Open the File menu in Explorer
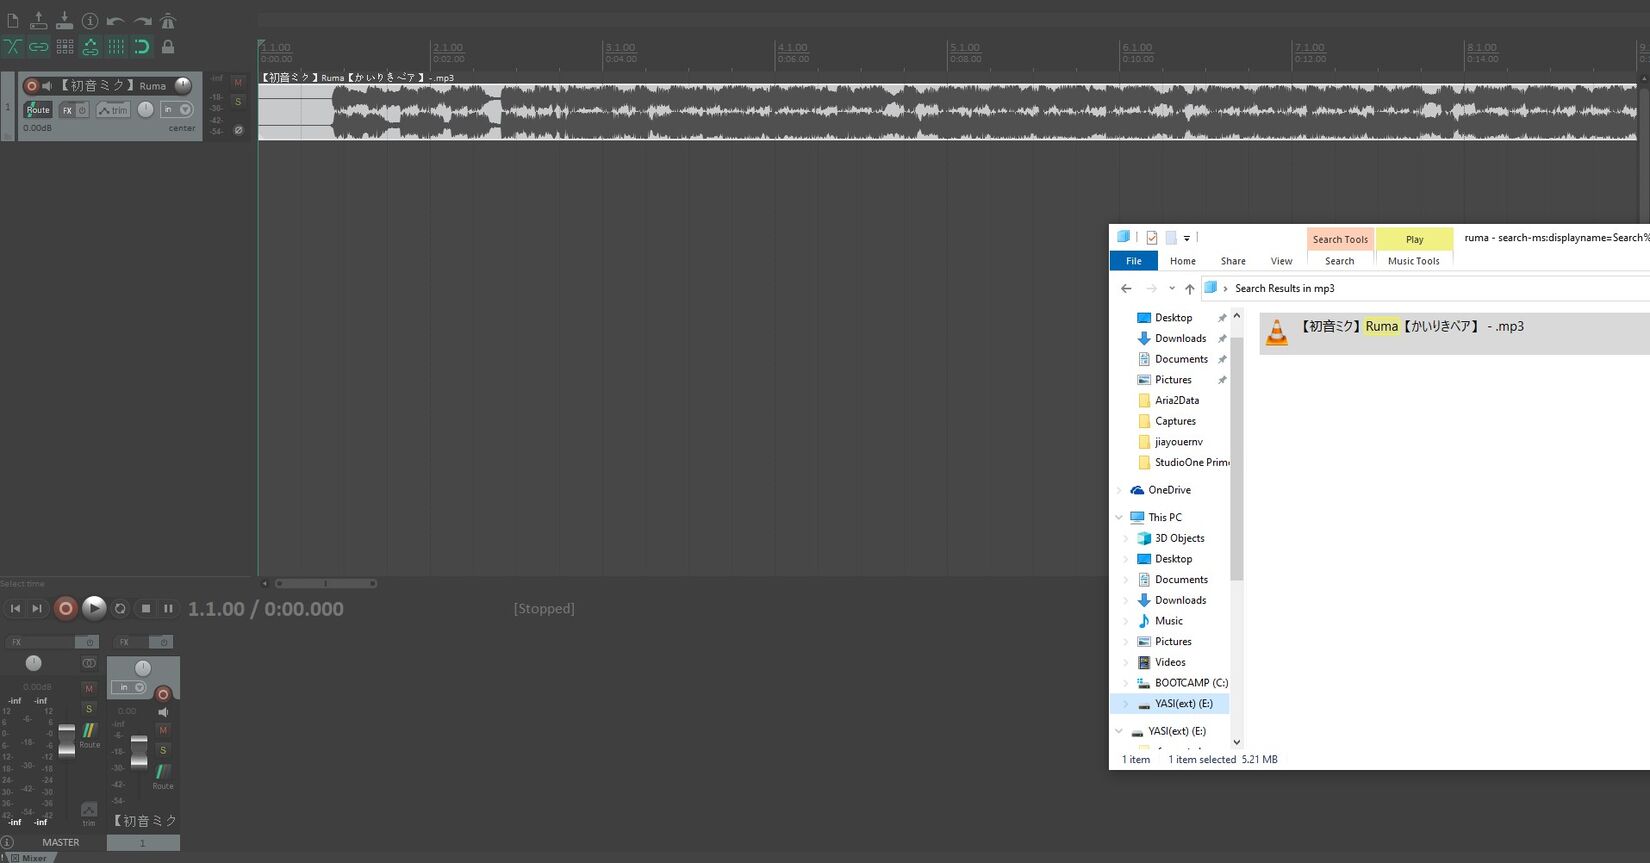The width and height of the screenshot is (1650, 863). 1133,261
